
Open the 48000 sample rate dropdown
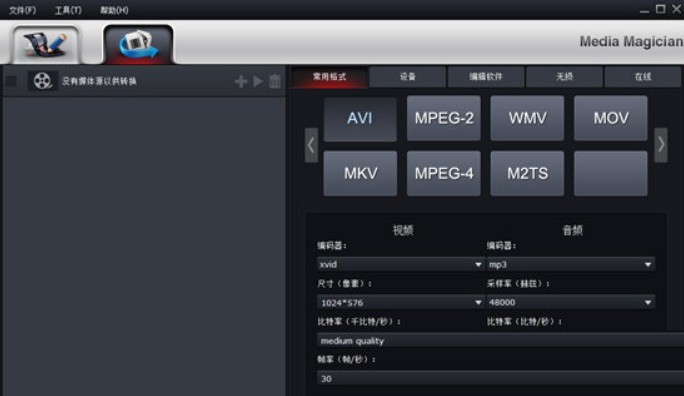(571, 302)
